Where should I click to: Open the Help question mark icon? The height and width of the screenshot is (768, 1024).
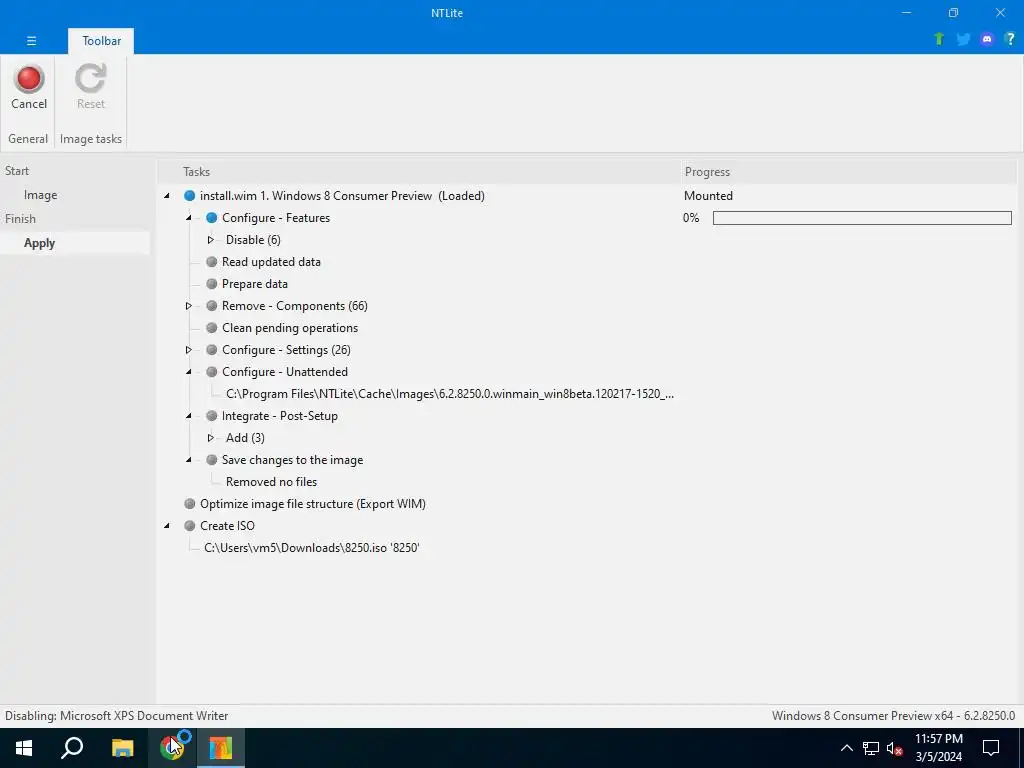tap(1010, 39)
